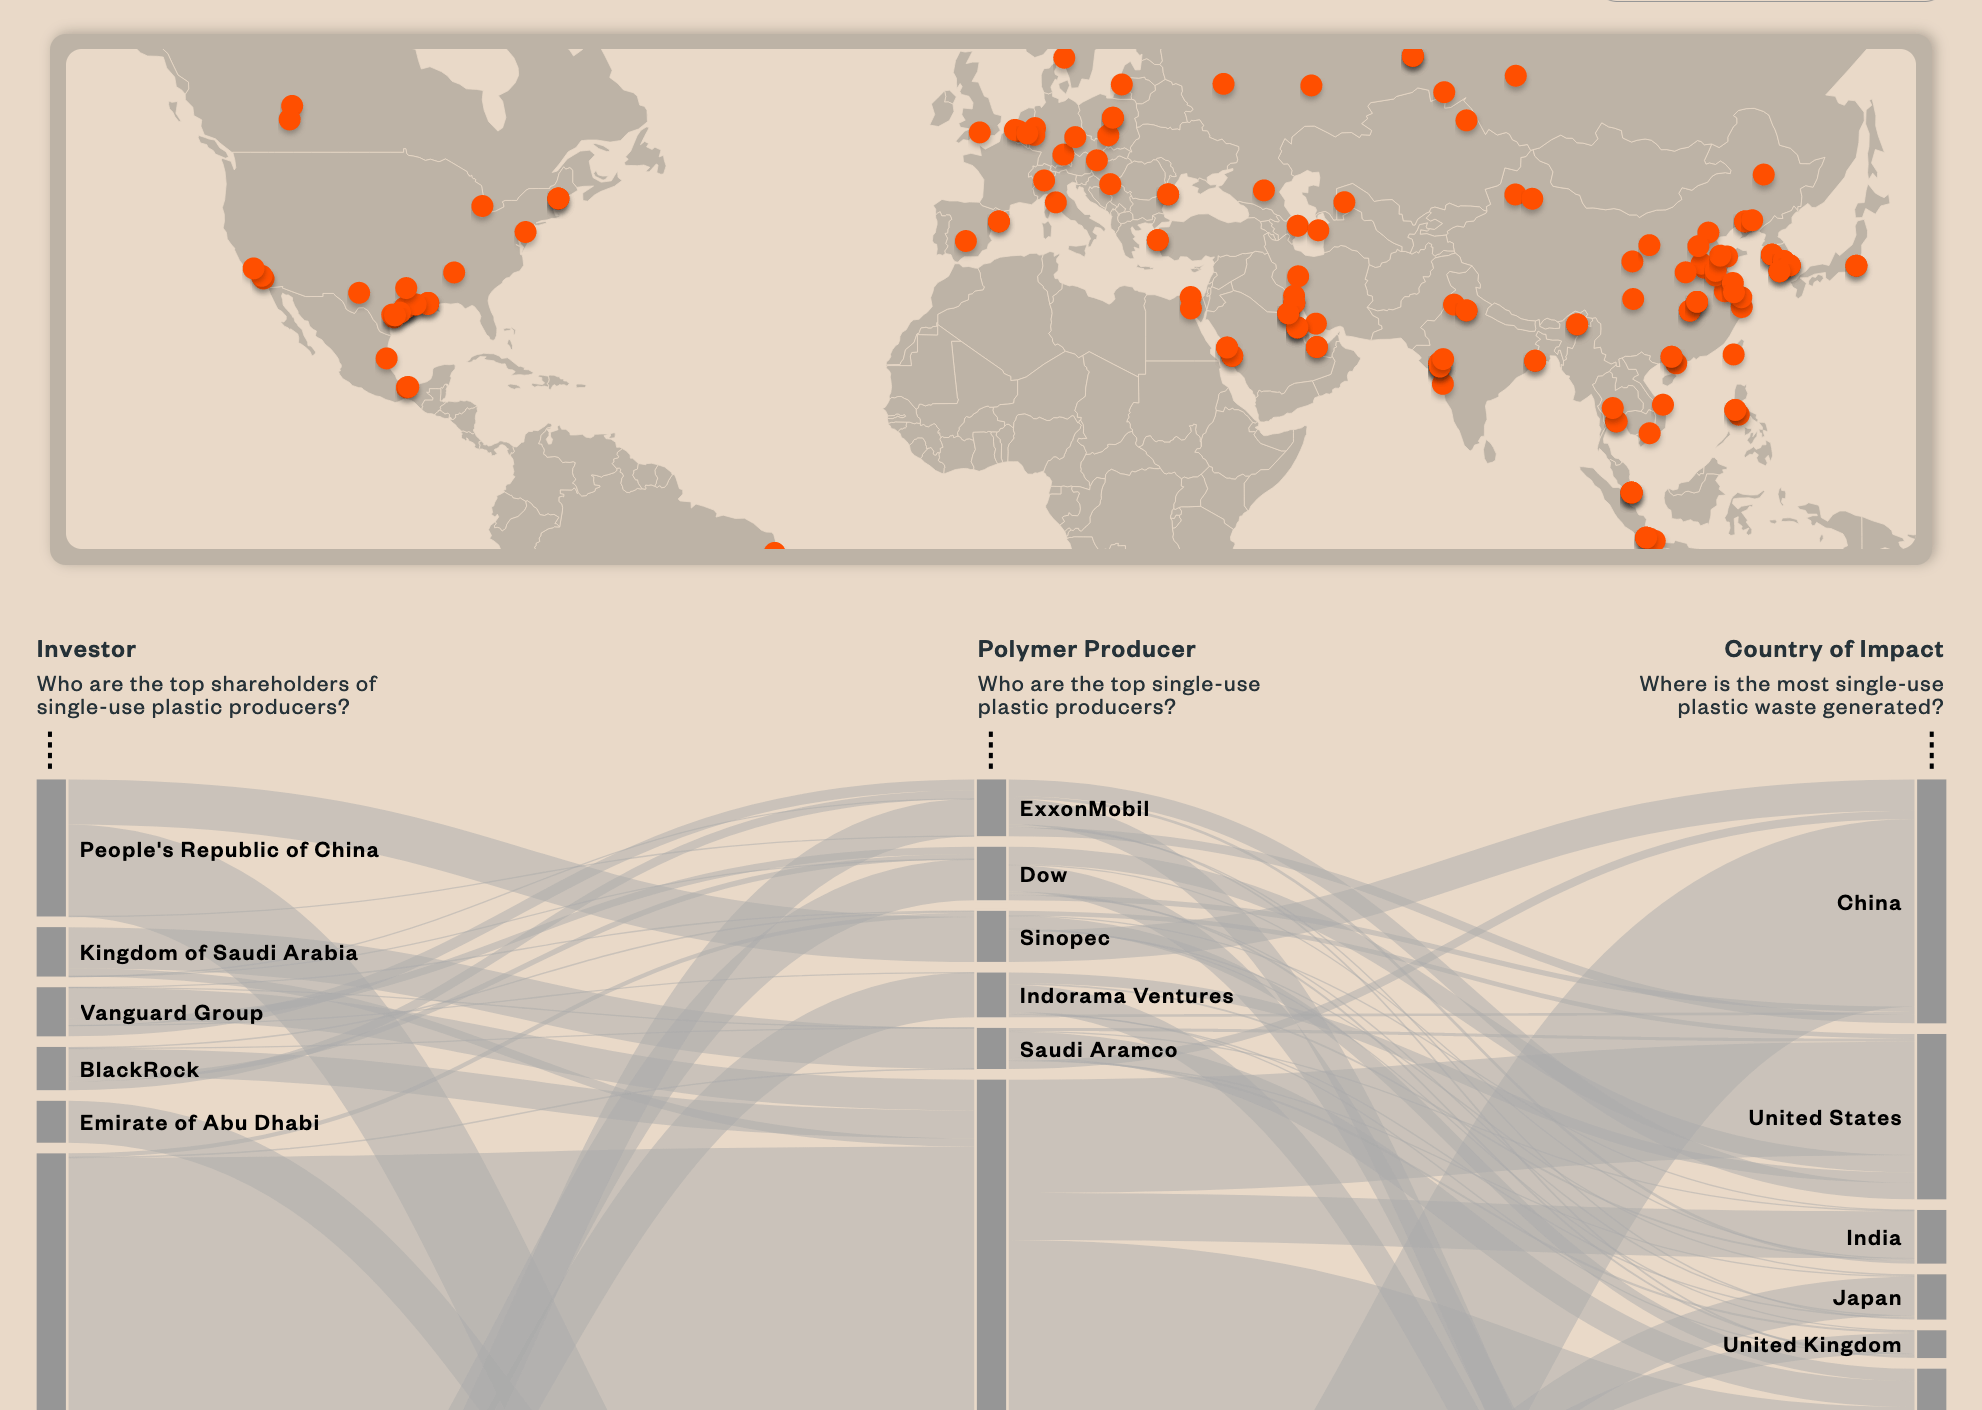Click the map marker in Vietnam

(1663, 405)
